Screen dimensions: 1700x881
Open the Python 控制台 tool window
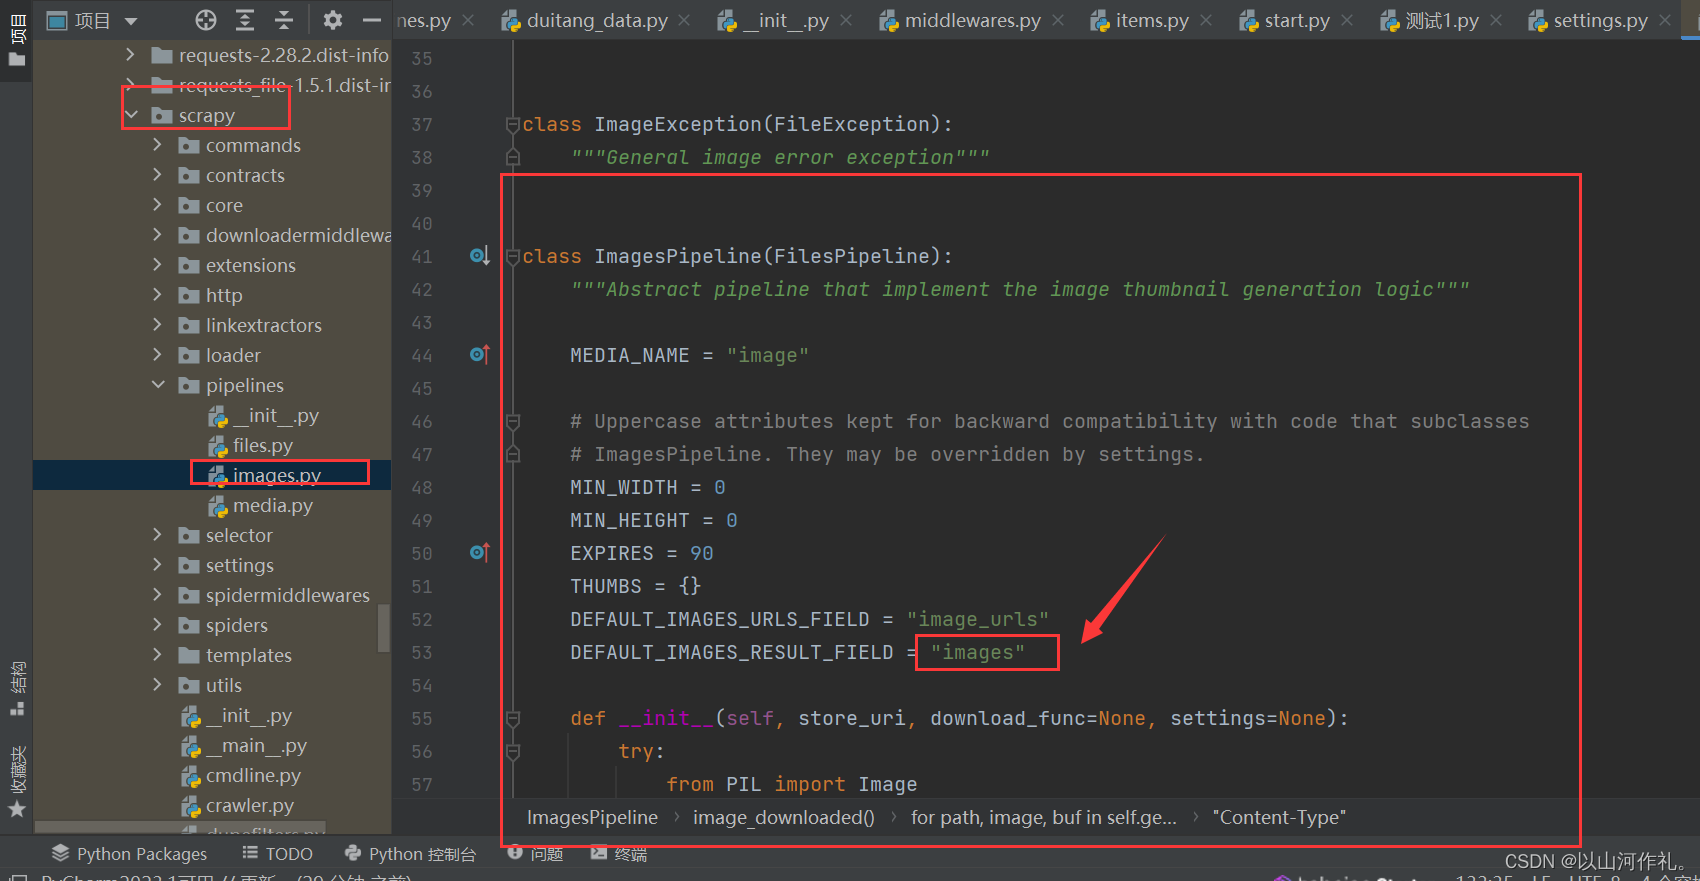coord(410,853)
